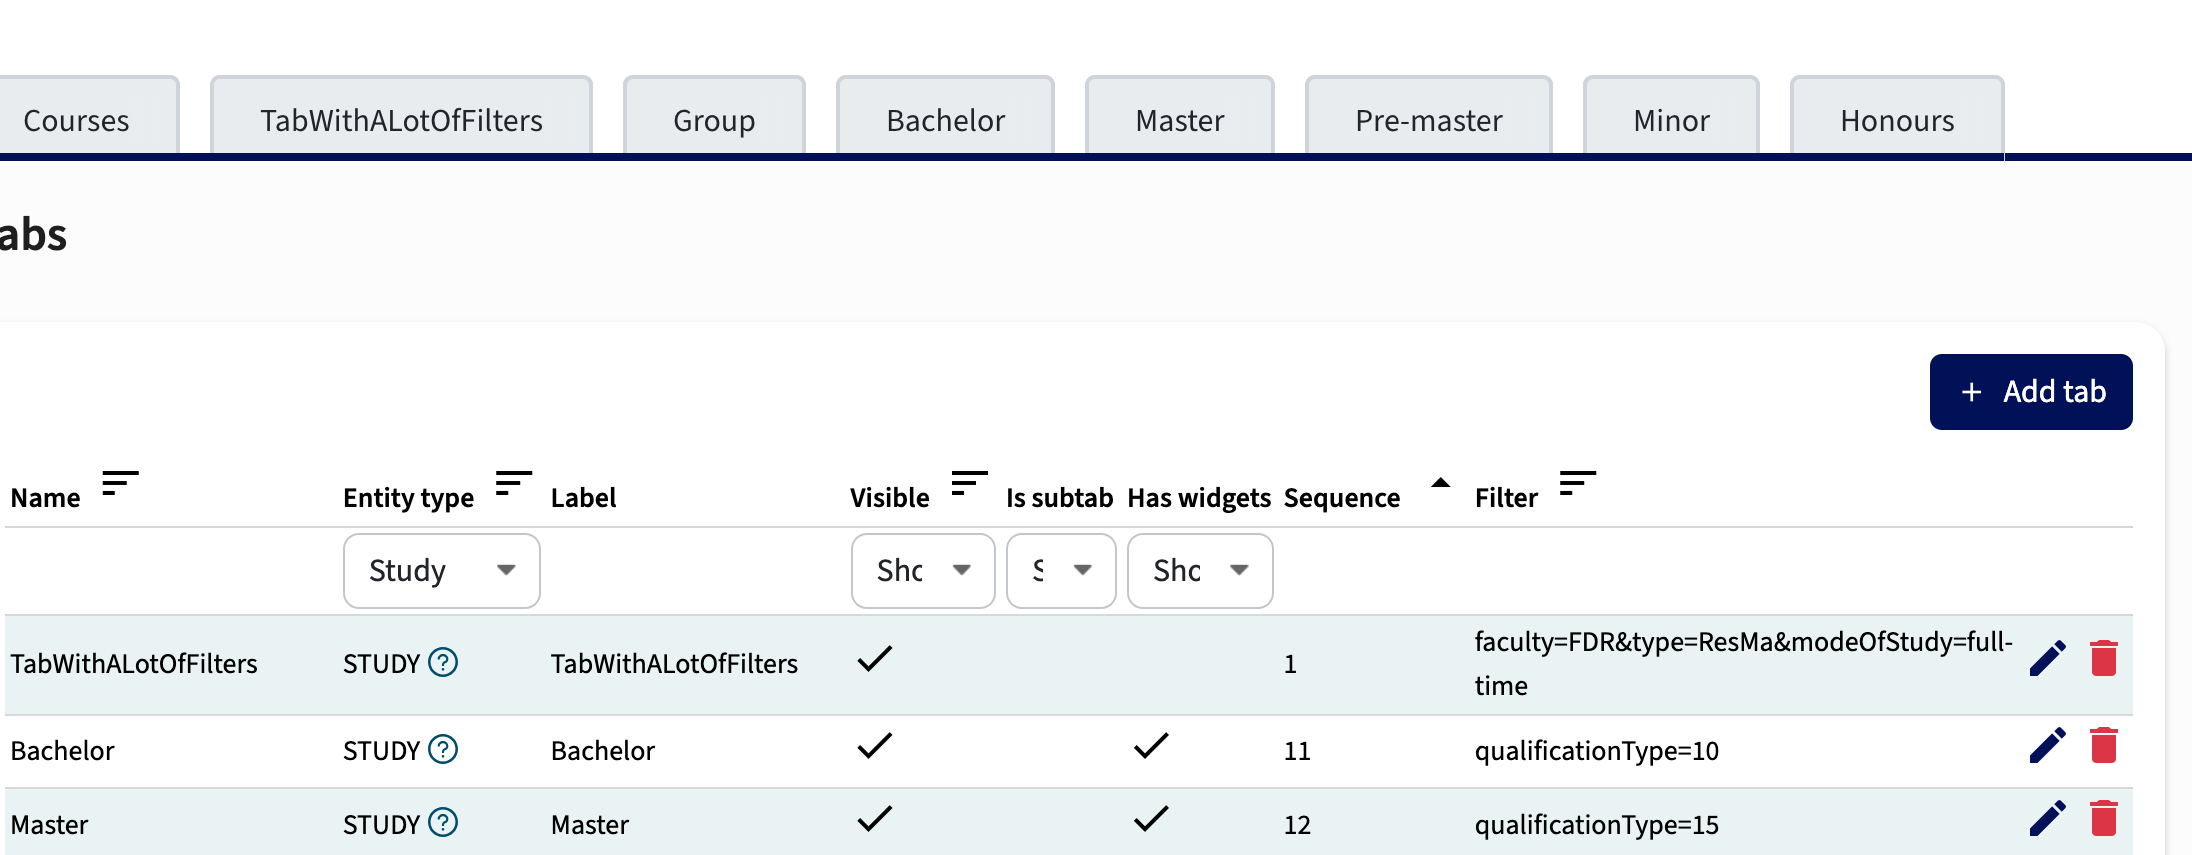The width and height of the screenshot is (2192, 855).
Task: Click sequence value 11
Action: [x=1297, y=751]
